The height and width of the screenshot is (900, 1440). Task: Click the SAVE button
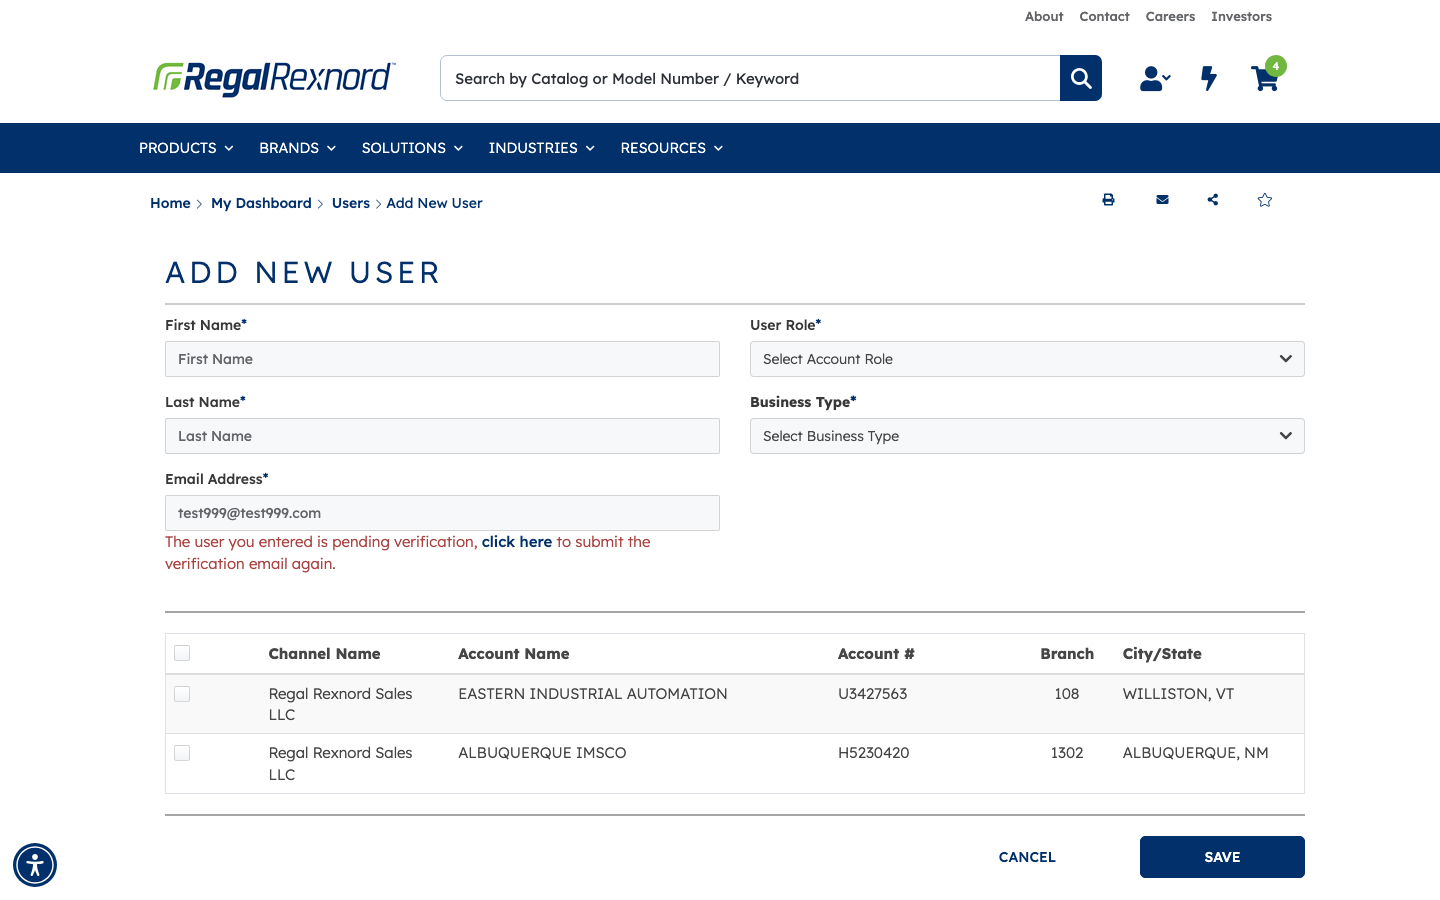[x=1222, y=857]
